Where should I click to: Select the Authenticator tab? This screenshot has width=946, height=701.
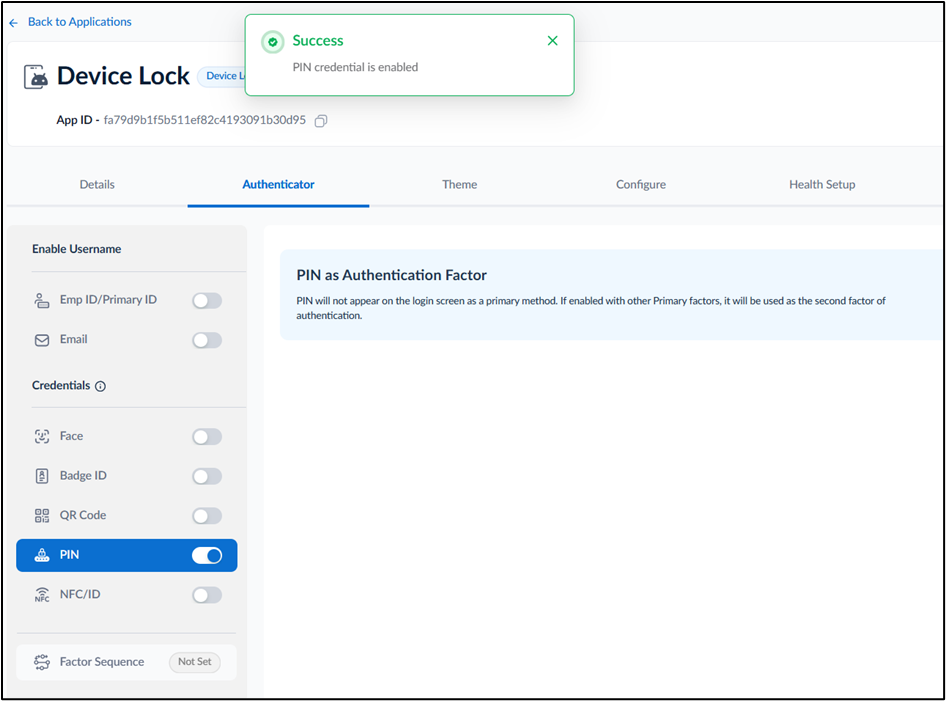[x=278, y=185]
